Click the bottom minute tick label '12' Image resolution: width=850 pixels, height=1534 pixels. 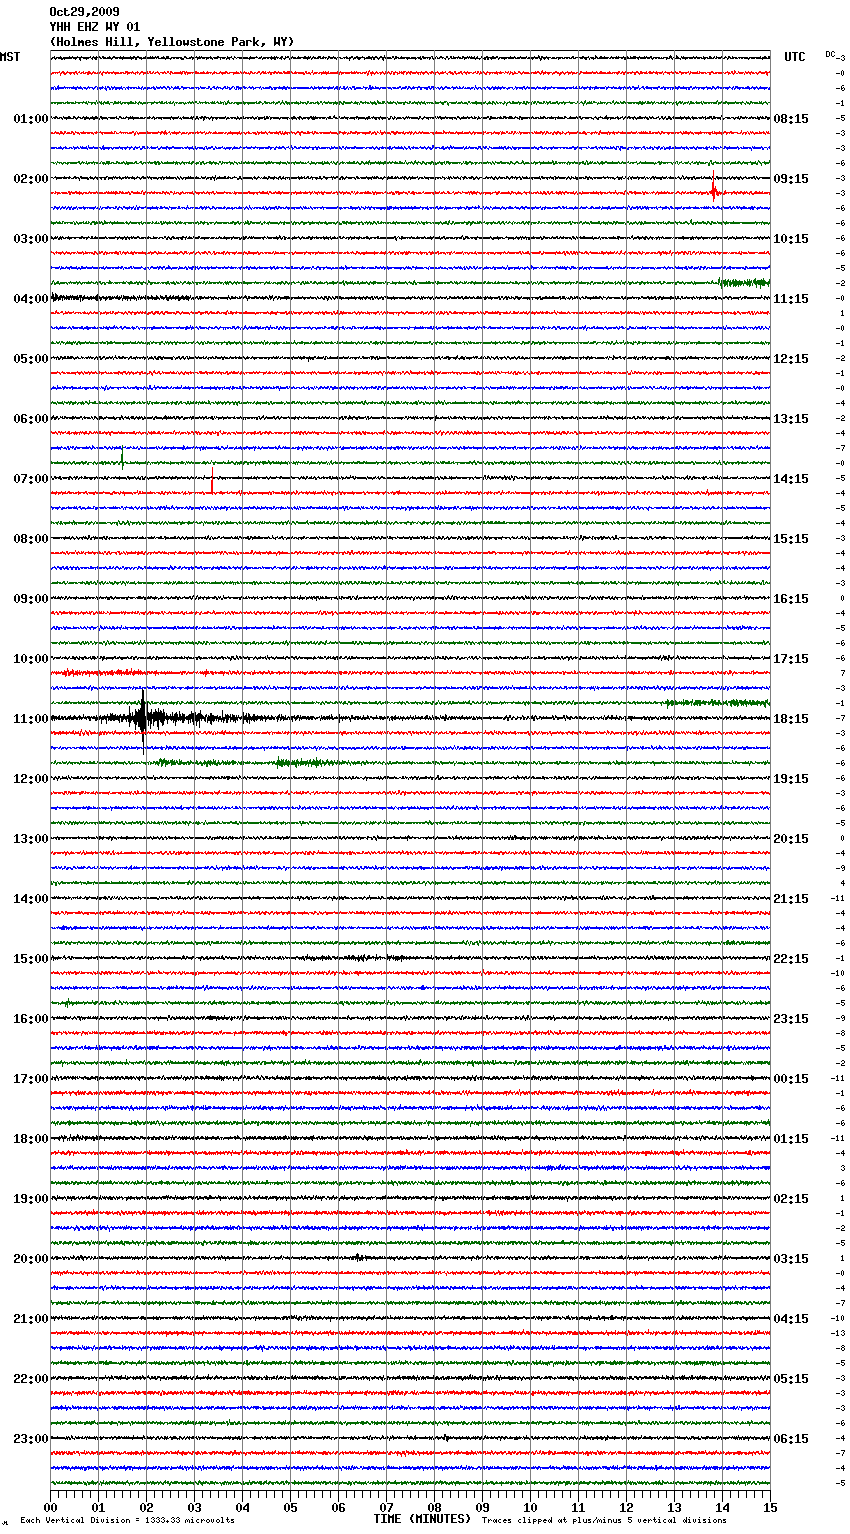point(627,1507)
